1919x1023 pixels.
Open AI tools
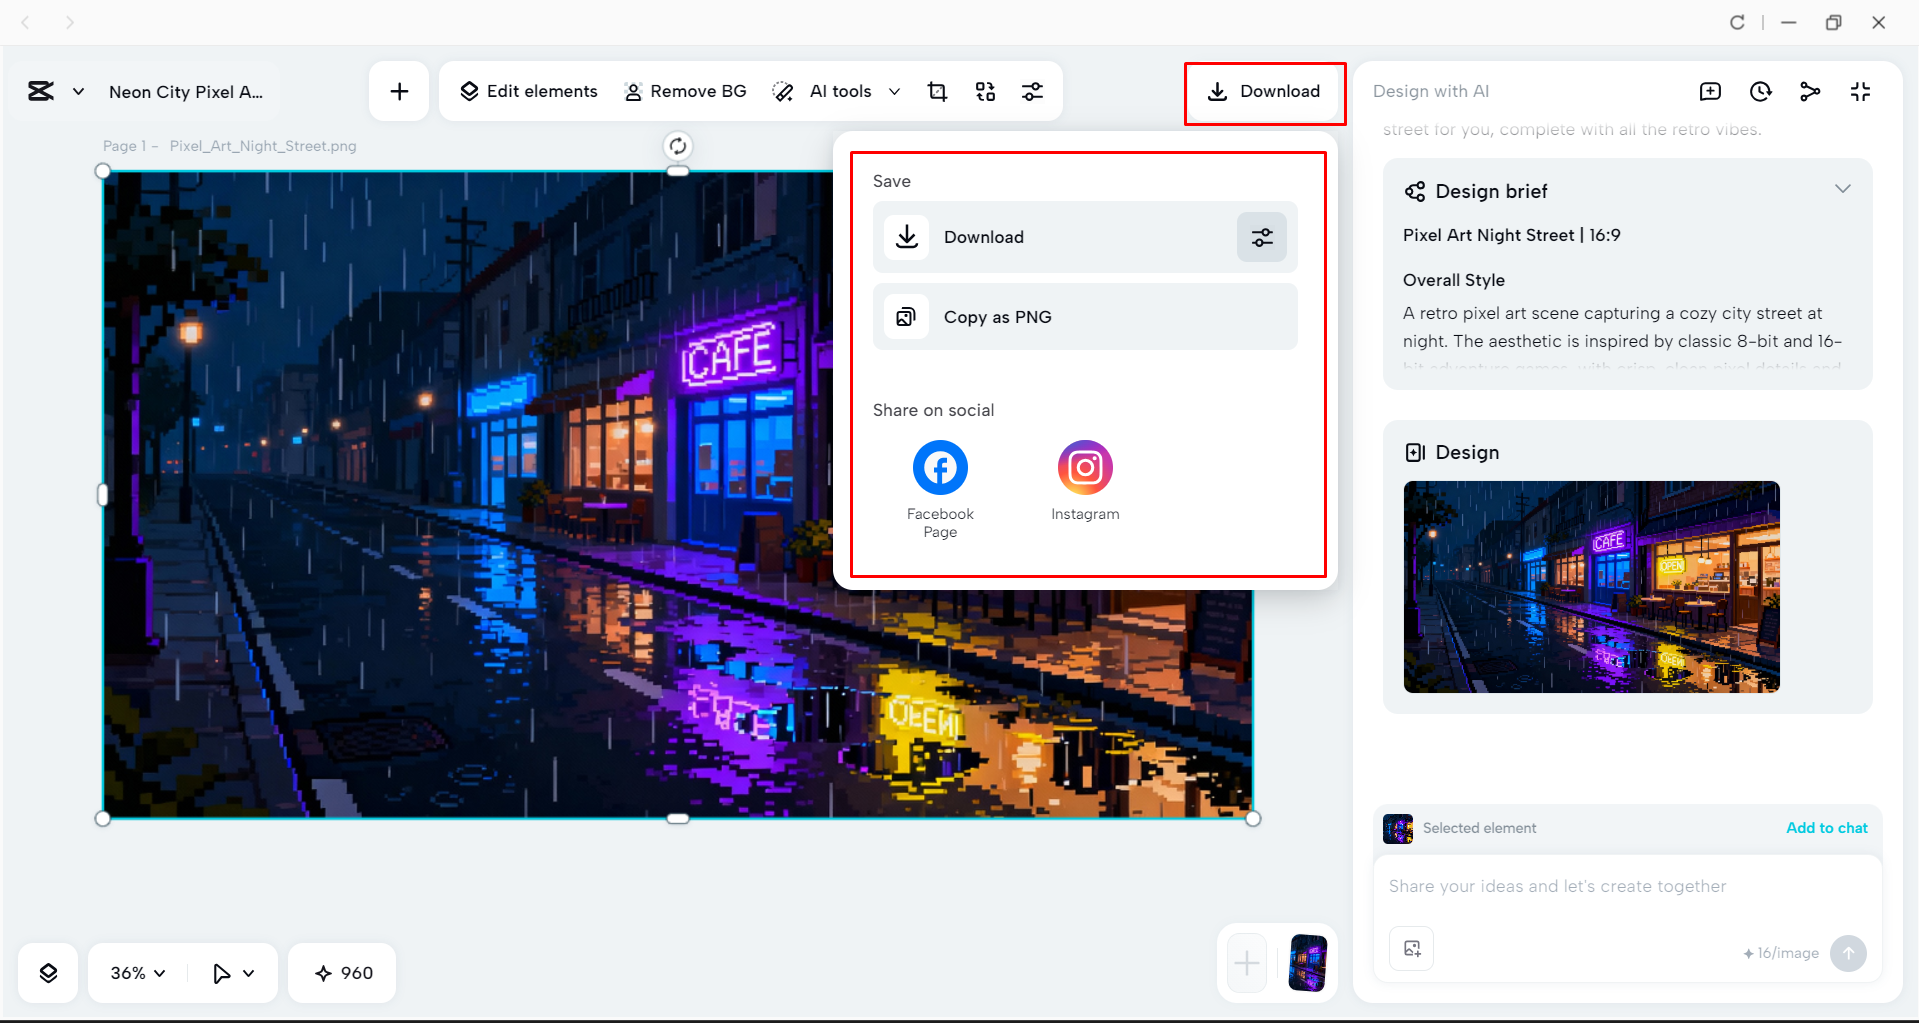click(823, 91)
